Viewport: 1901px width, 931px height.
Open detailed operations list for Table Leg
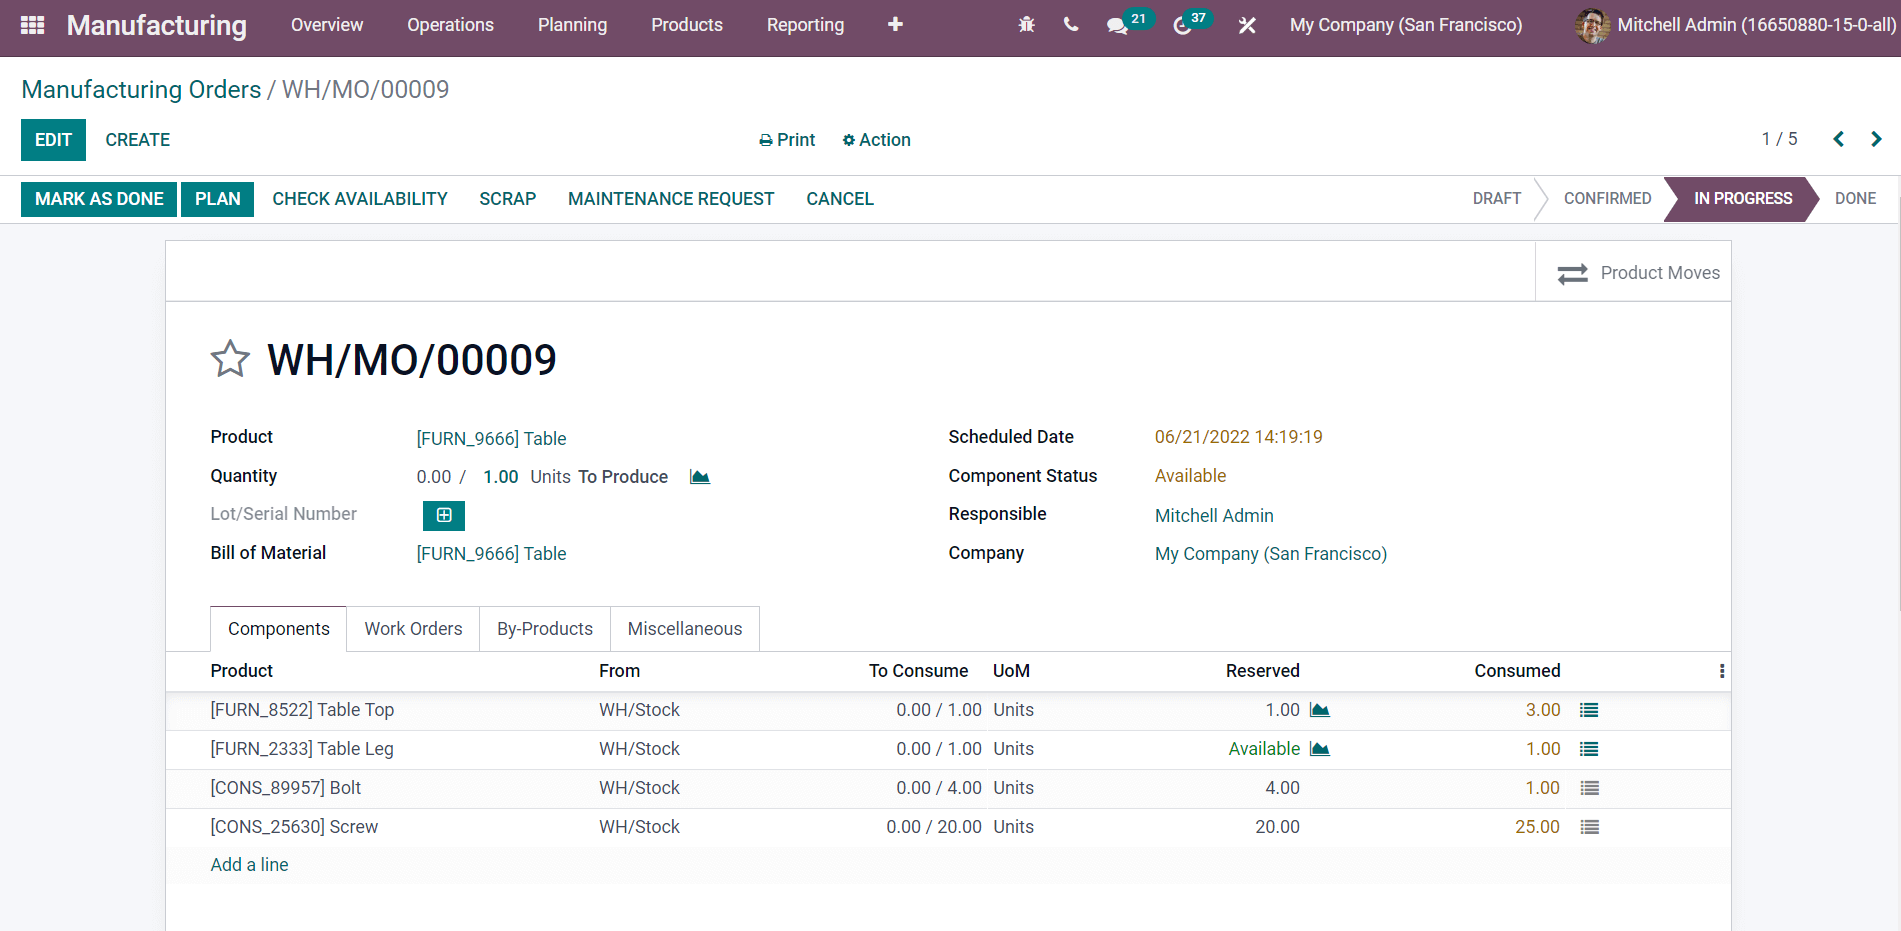(1589, 749)
